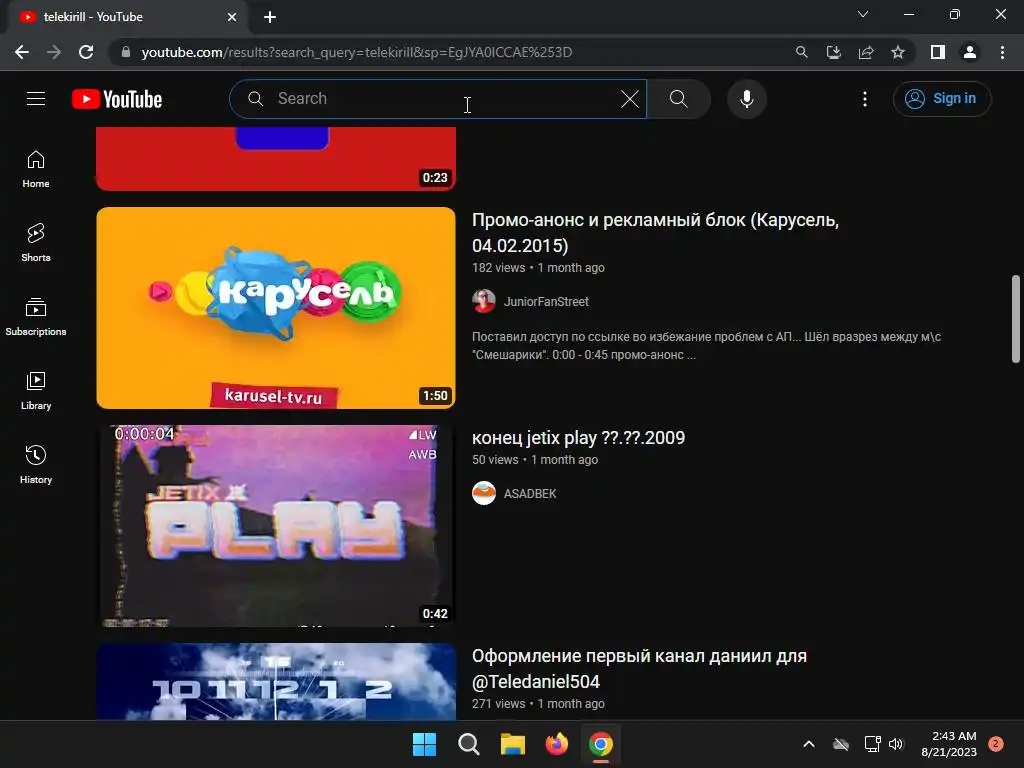Open Shorts in sidebar
This screenshot has width=1024, height=768.
click(x=36, y=243)
